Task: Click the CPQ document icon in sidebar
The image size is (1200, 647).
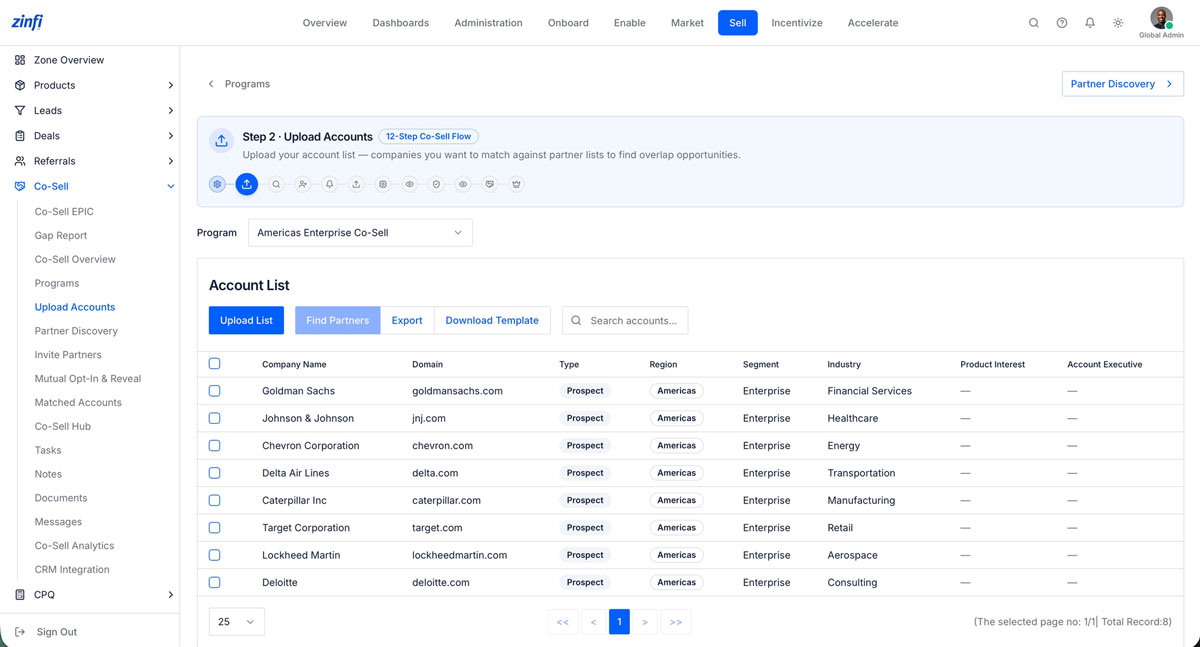Action: pyautogui.click(x=20, y=594)
